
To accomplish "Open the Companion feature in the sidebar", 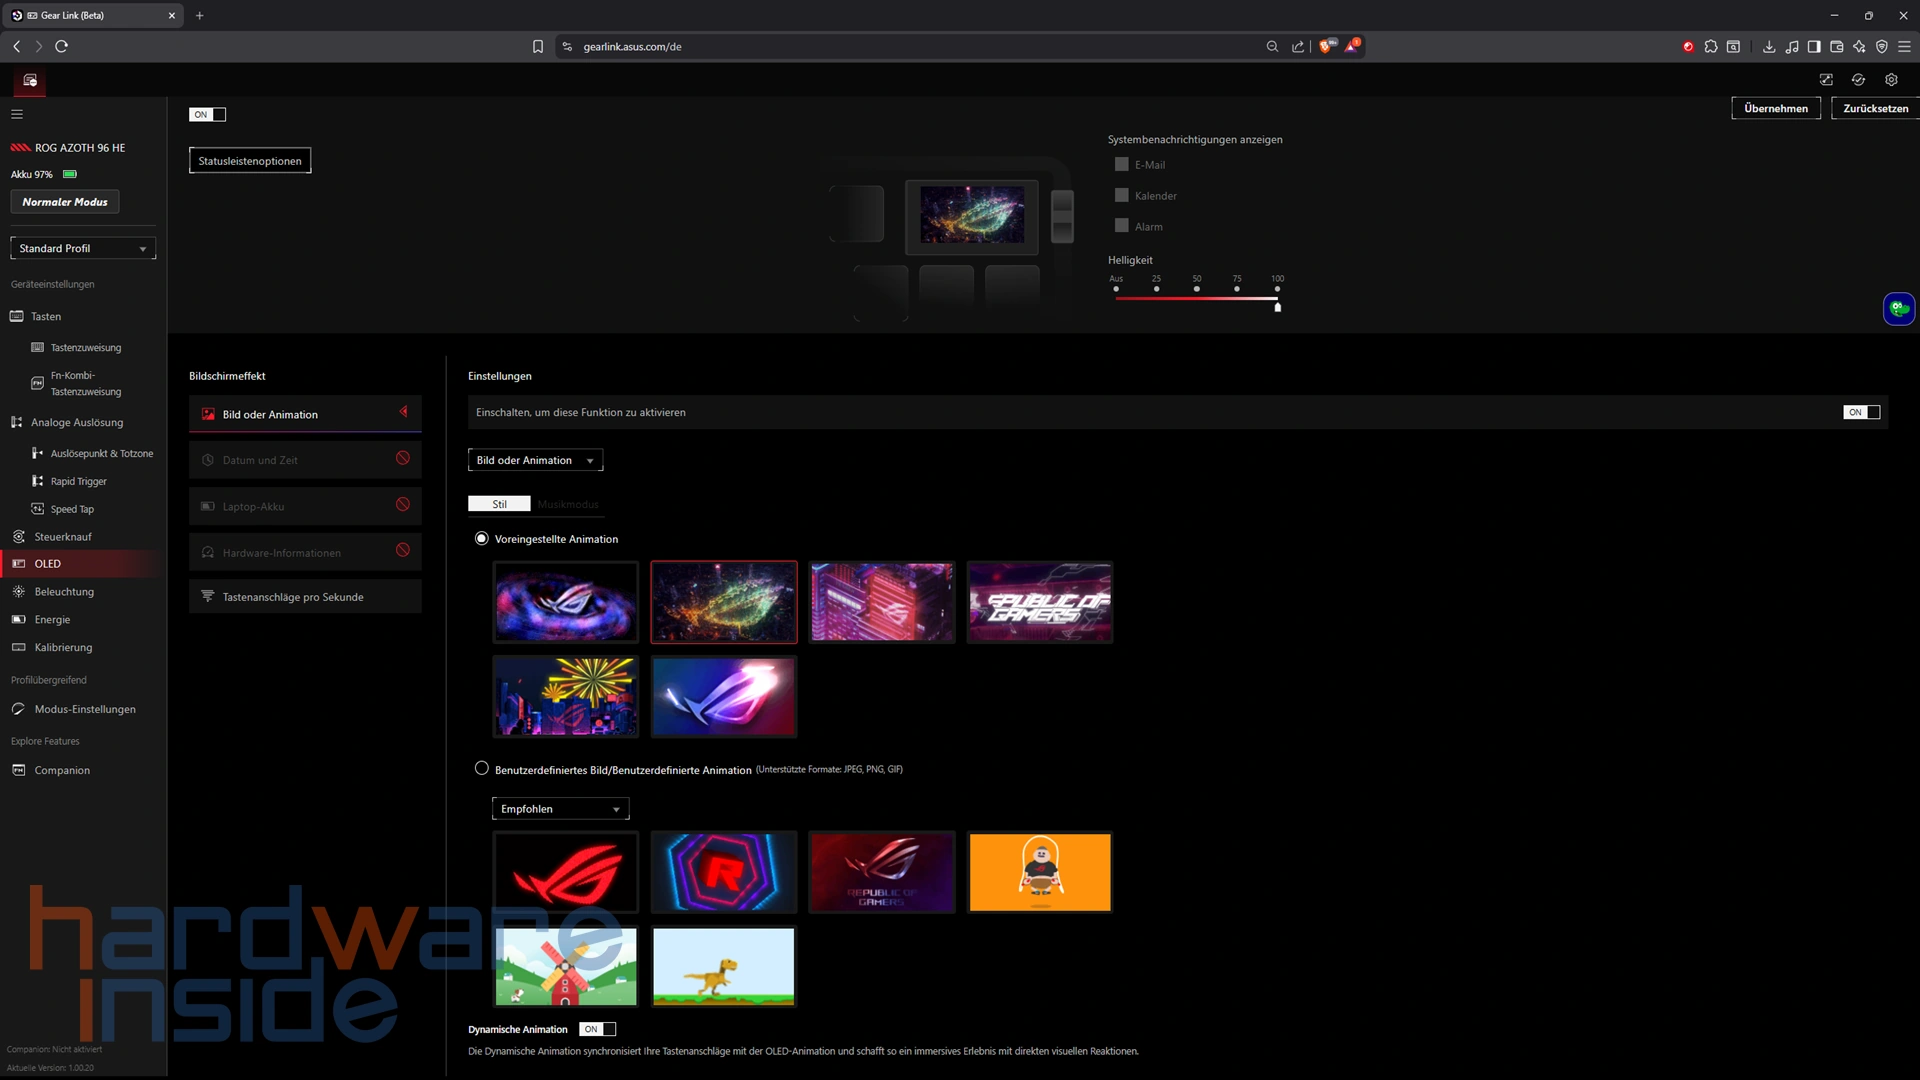I will click(x=62, y=770).
